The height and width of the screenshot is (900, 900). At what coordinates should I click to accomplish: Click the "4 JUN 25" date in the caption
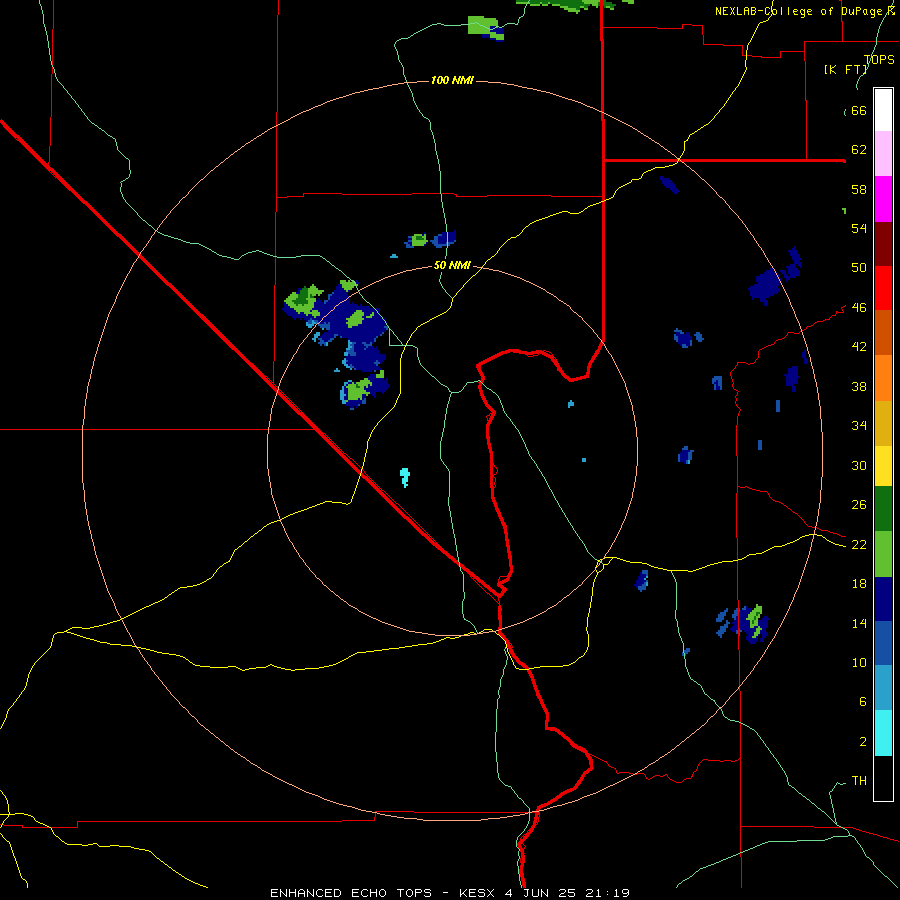point(542,893)
